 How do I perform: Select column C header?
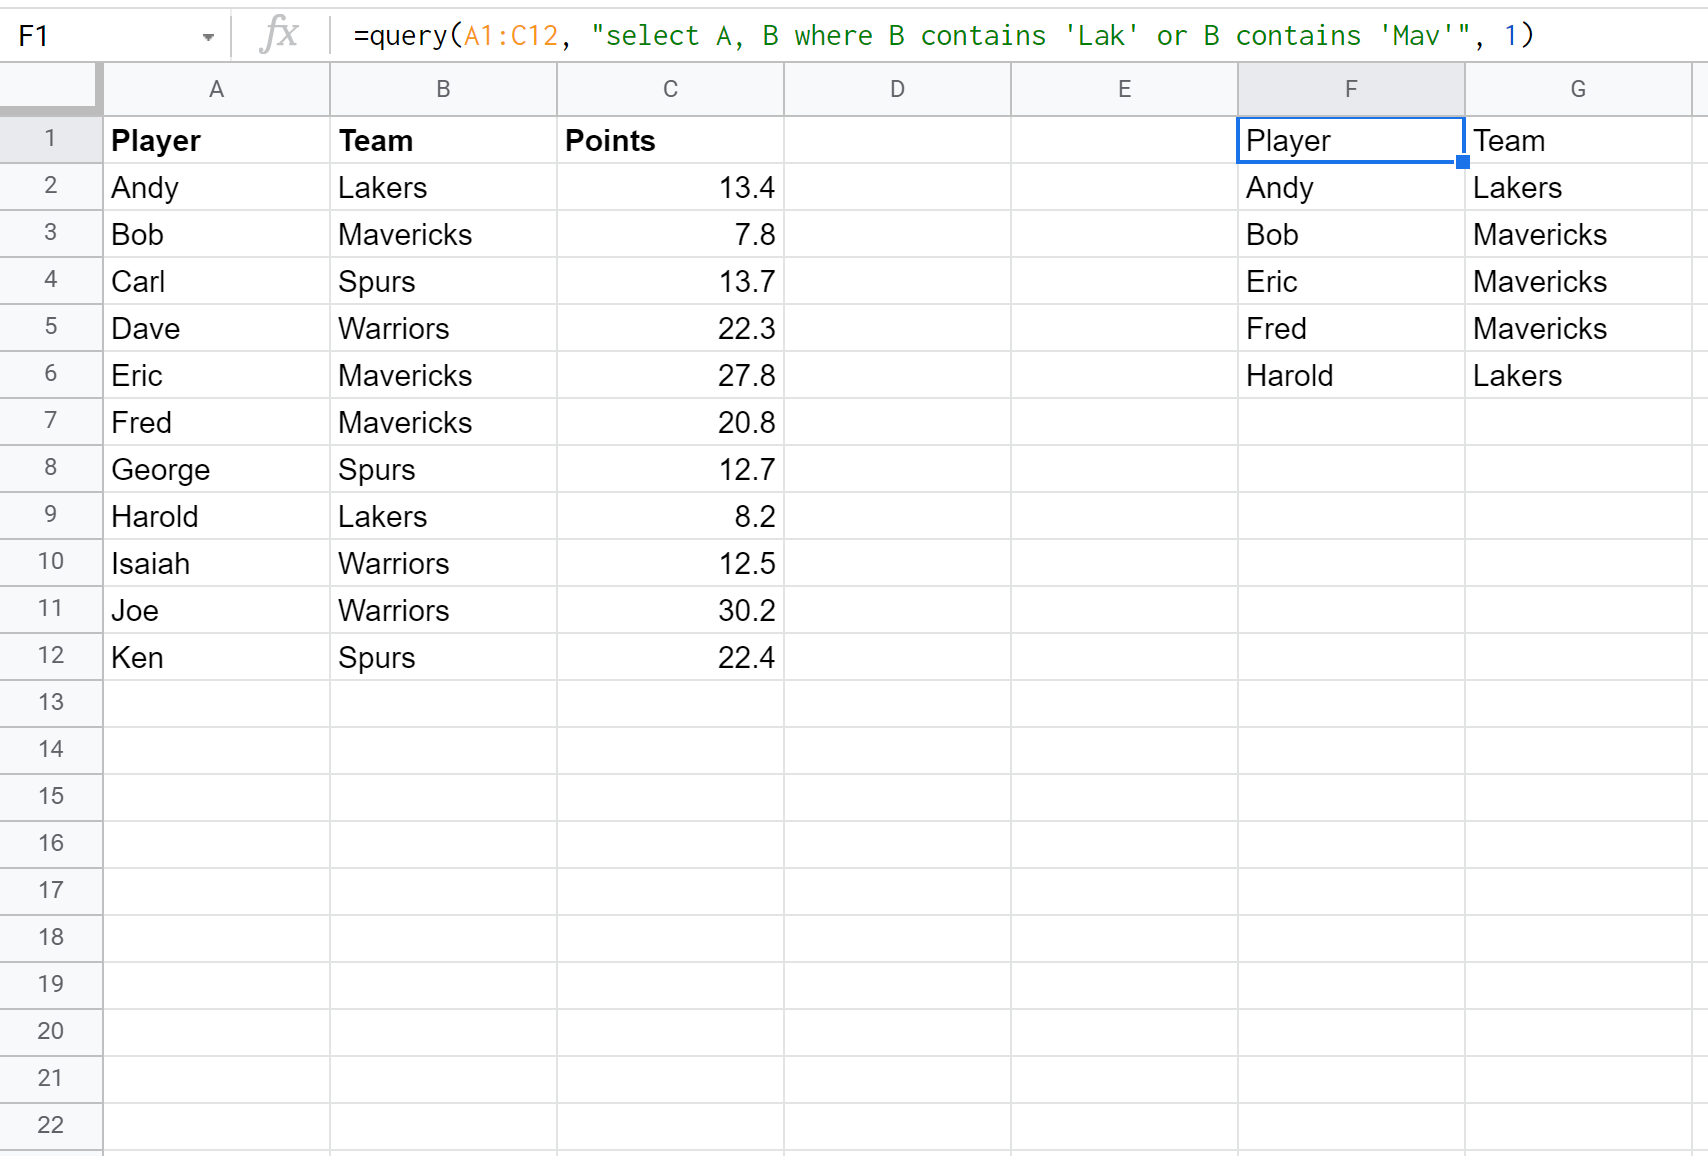(670, 89)
